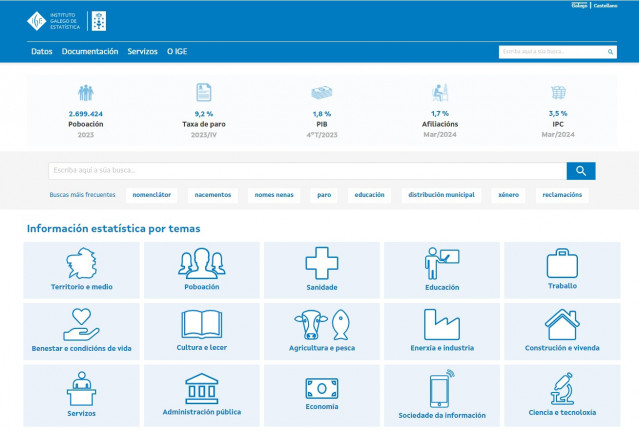
Task: Focus the main 'Escriba aquí a súa busca' field
Action: [307, 171]
